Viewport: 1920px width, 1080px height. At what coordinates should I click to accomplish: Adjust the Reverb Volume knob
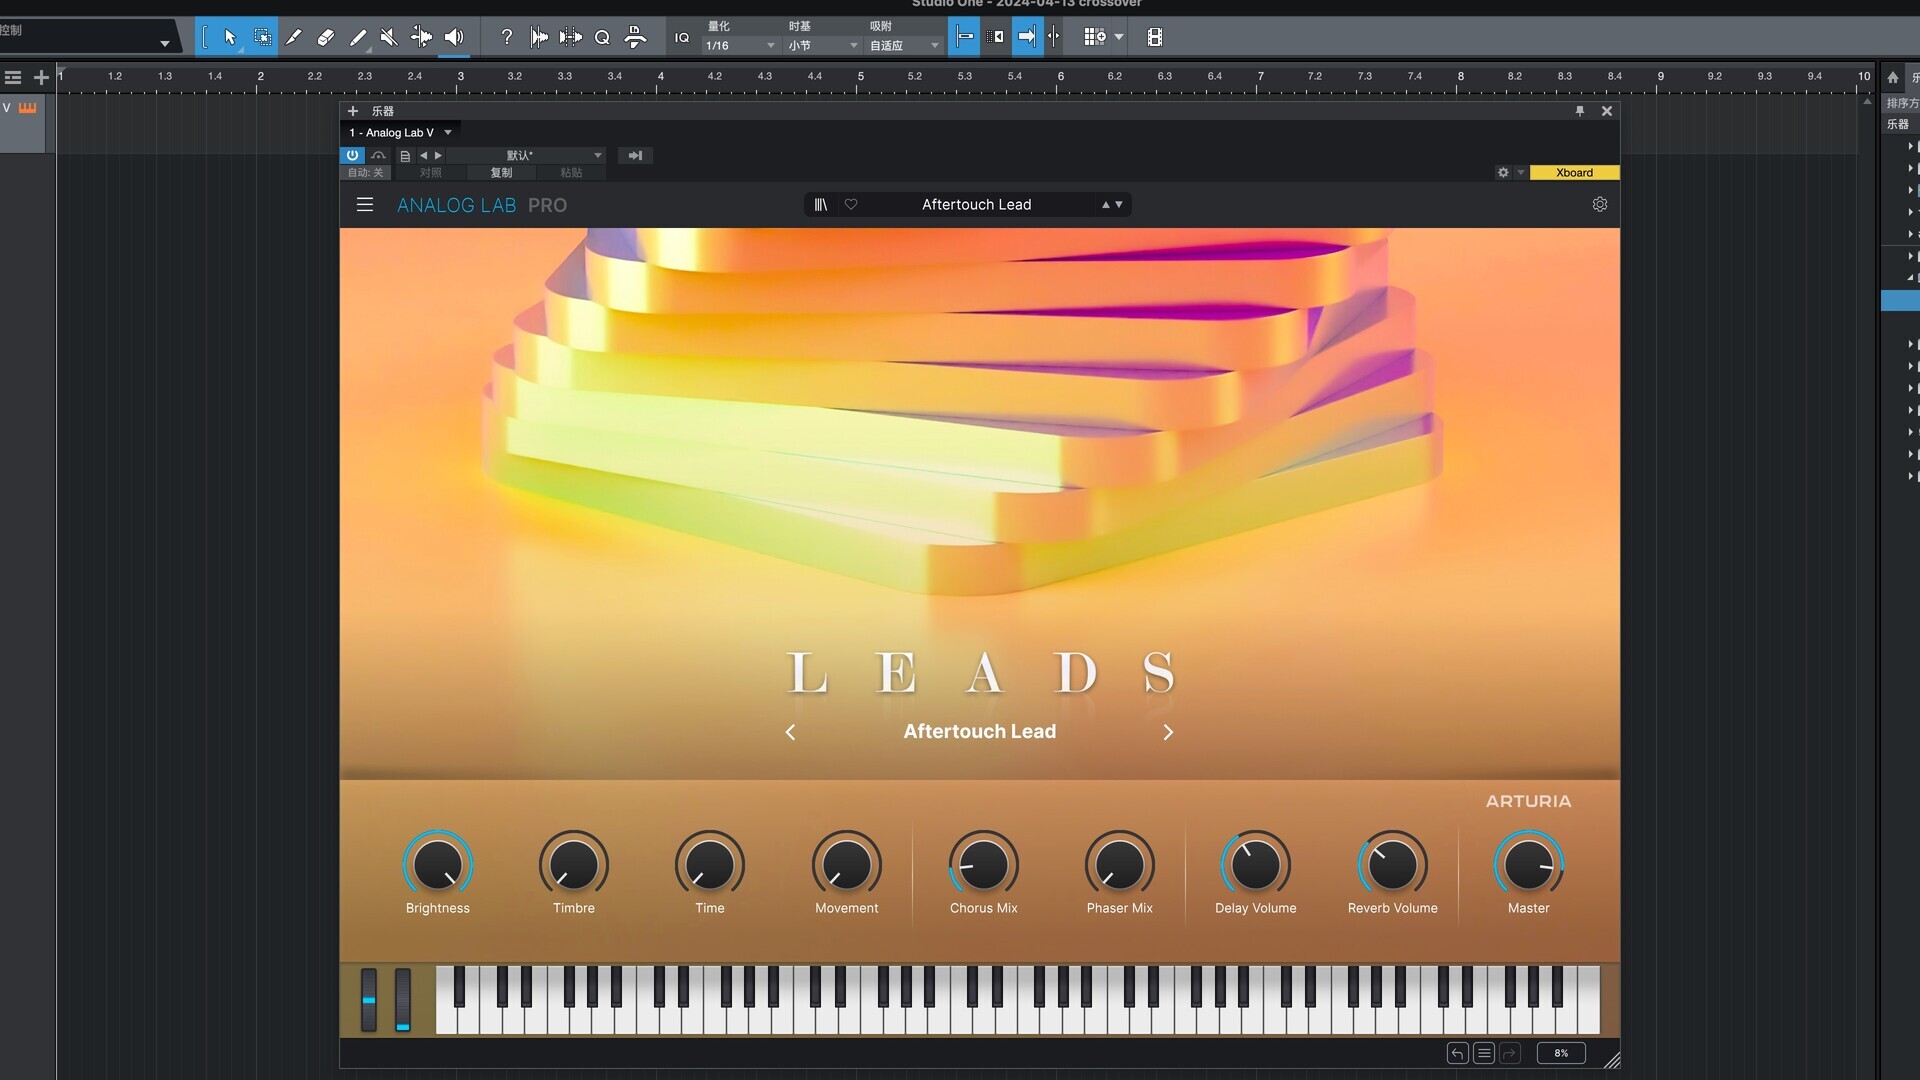(x=1392, y=865)
